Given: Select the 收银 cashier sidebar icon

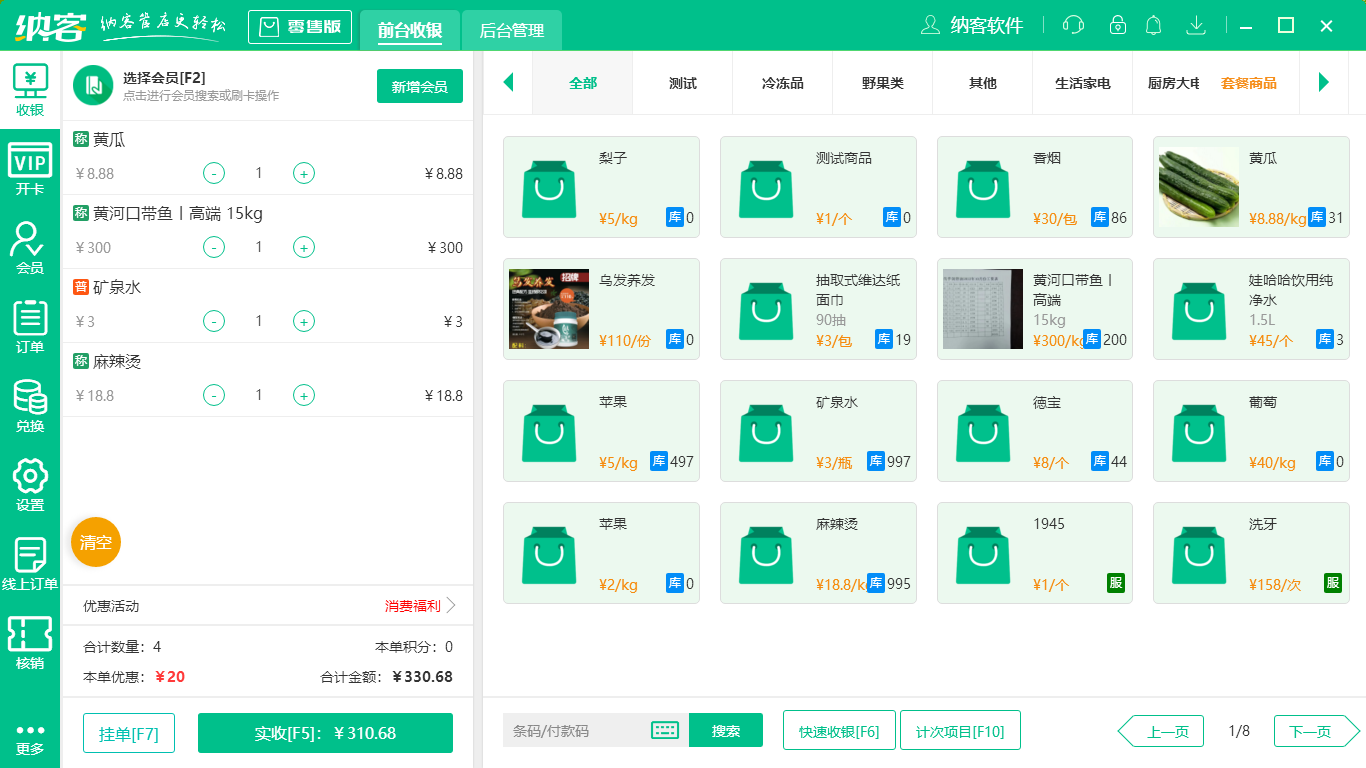Looking at the screenshot, I should click(x=30, y=88).
